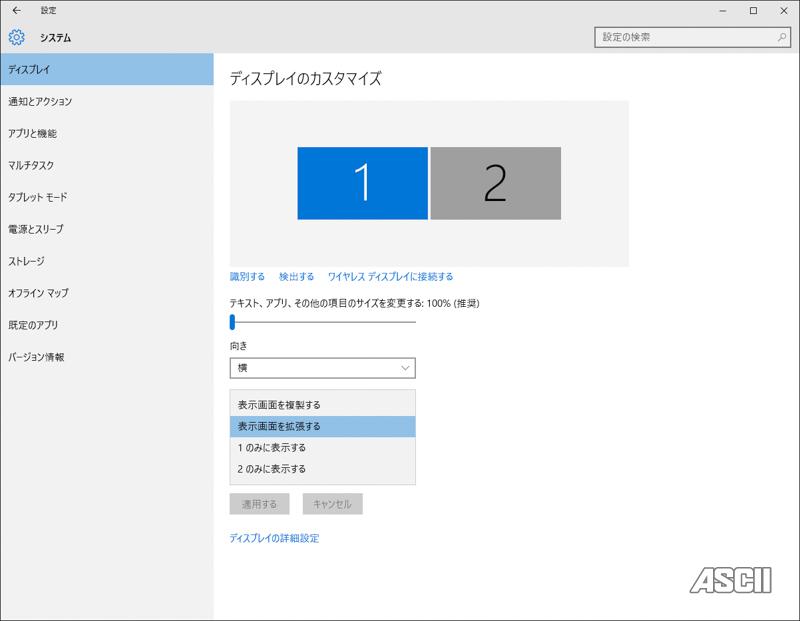The height and width of the screenshot is (621, 800).
Task: Open 電源とスリープ settings
Action: [107, 229]
